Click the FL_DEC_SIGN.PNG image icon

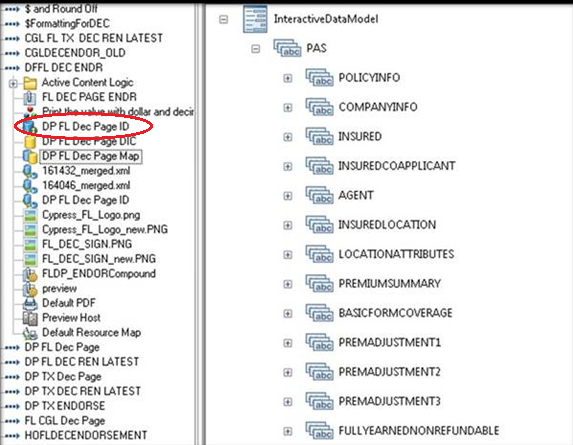(30, 244)
